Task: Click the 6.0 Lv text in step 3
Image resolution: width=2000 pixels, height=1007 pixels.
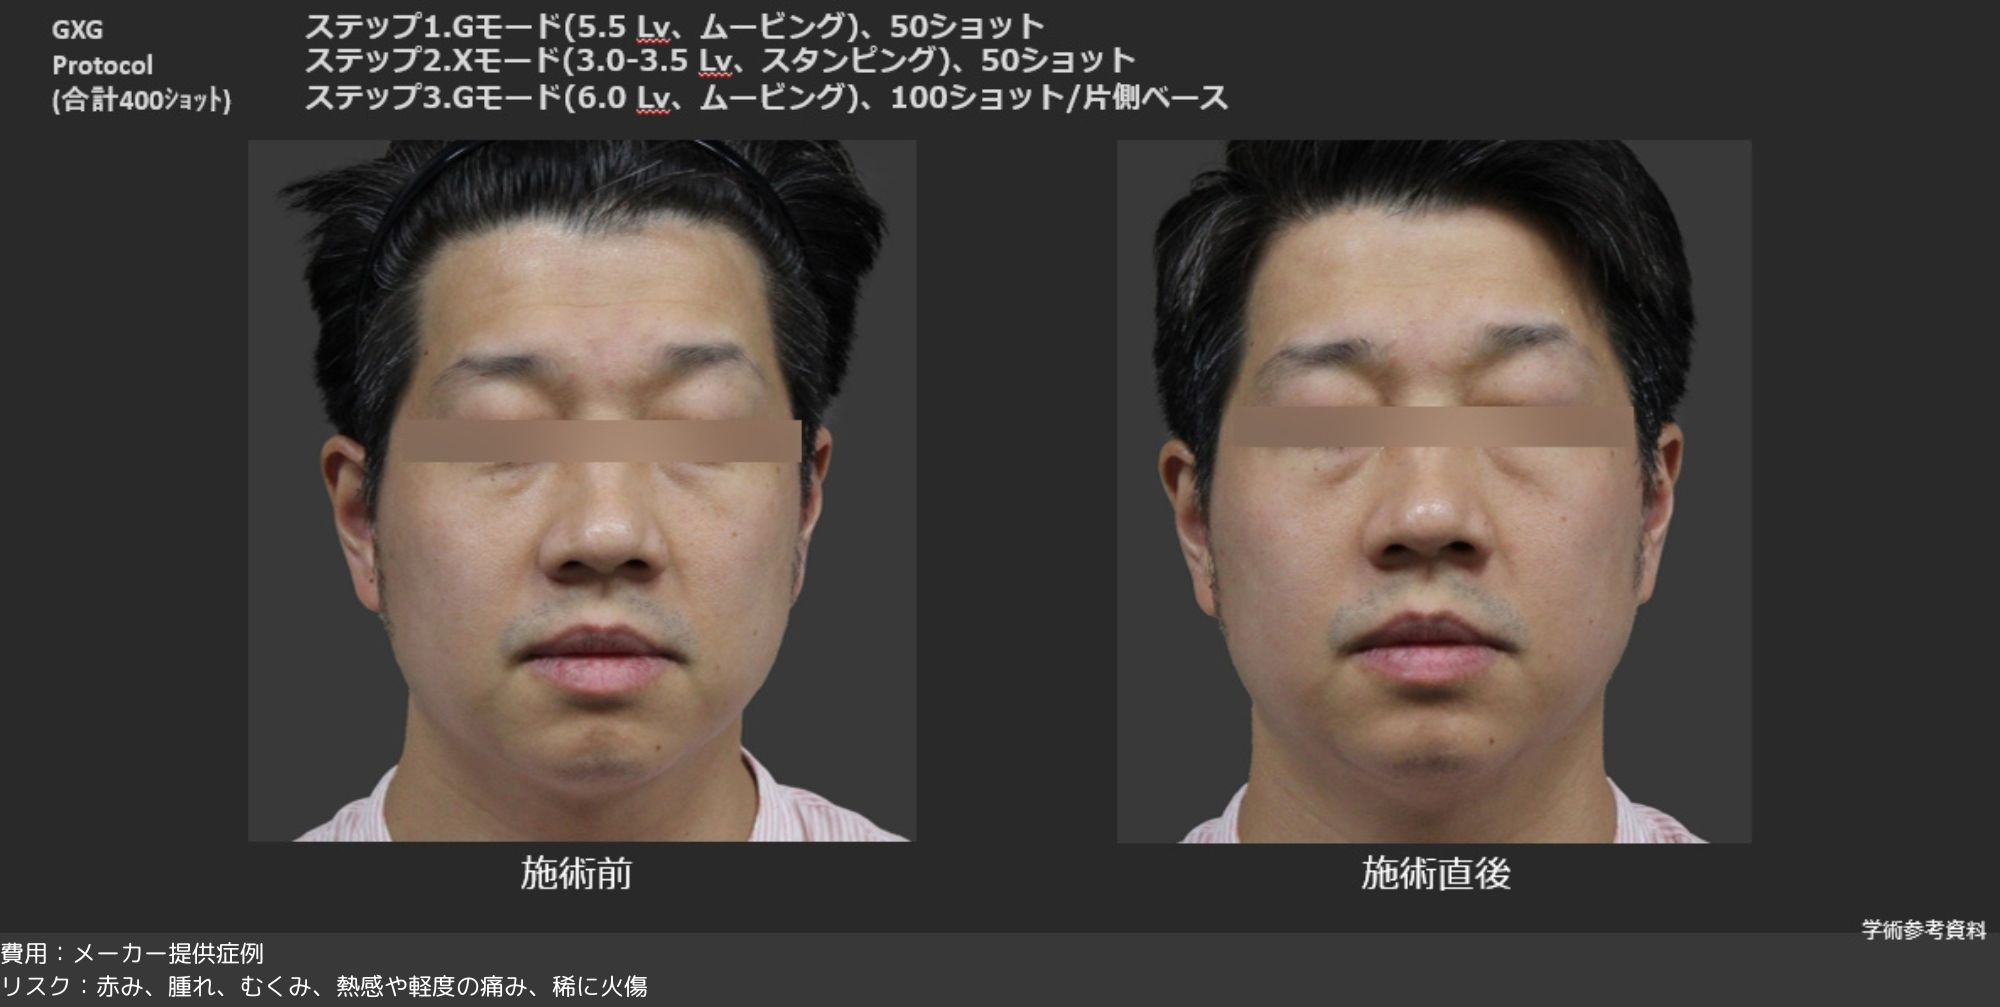Action: (x=622, y=99)
